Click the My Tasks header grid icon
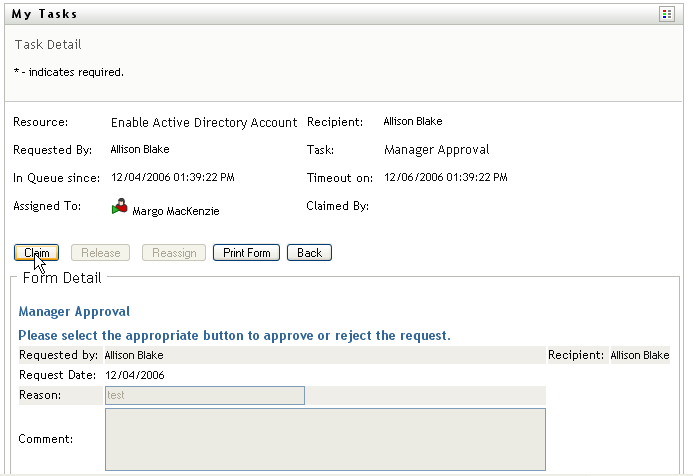This screenshot has height=476, width=693. coord(667,15)
